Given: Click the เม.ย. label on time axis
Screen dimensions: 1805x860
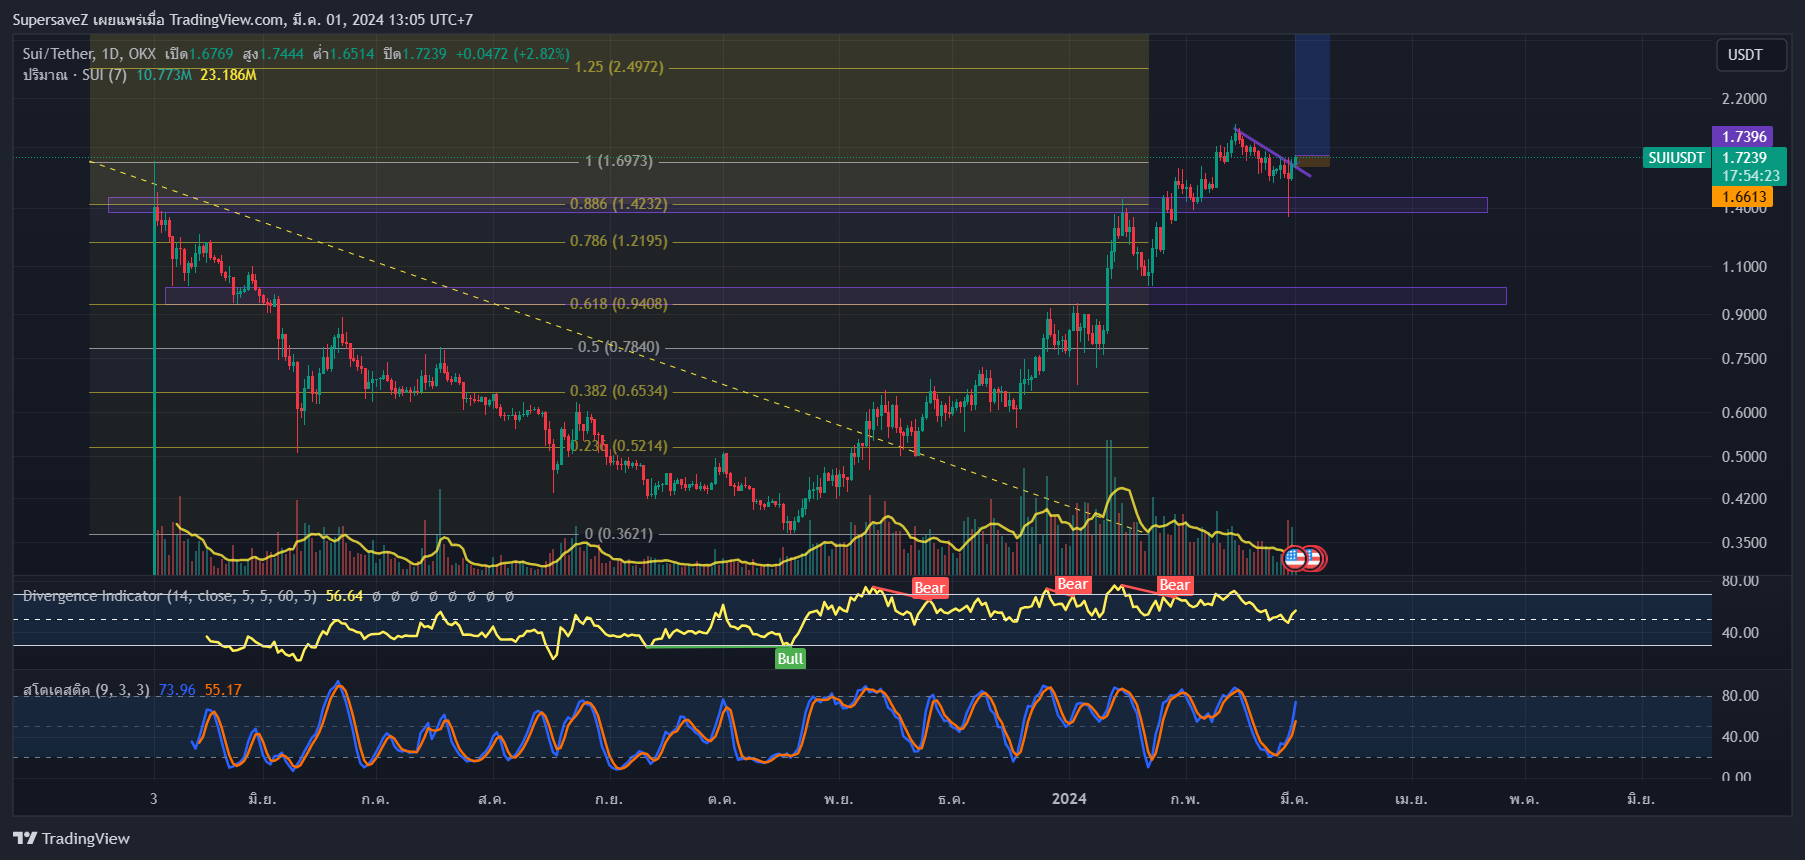Looking at the screenshot, I should click(x=1411, y=798).
